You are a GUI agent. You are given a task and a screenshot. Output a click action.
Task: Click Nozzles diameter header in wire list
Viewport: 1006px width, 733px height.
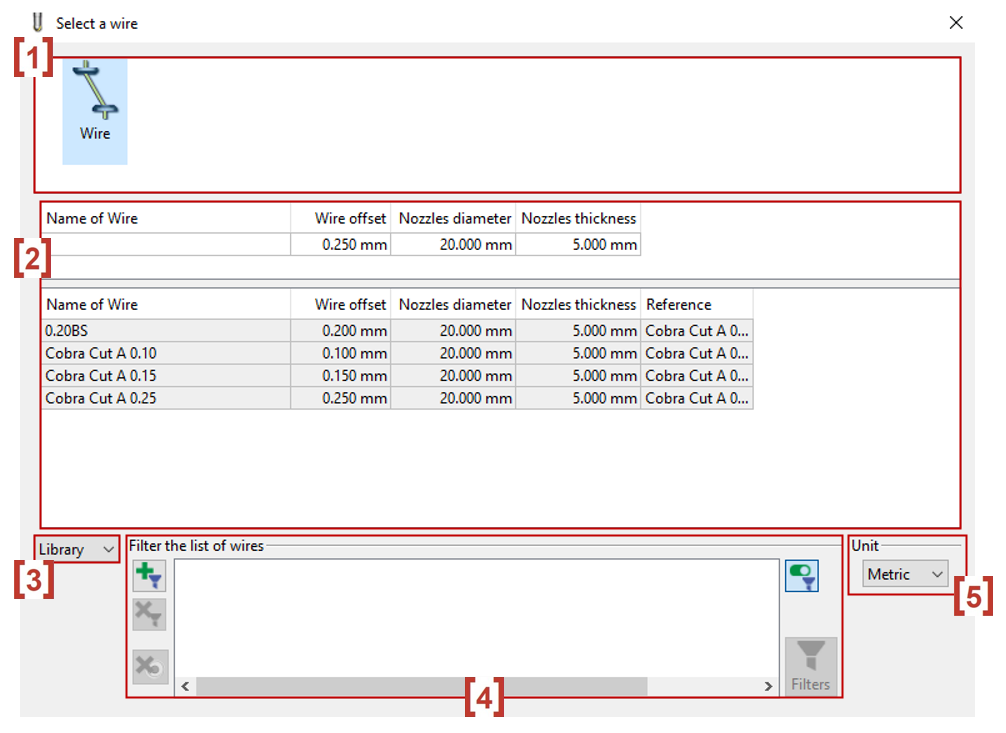pyautogui.click(x=455, y=305)
